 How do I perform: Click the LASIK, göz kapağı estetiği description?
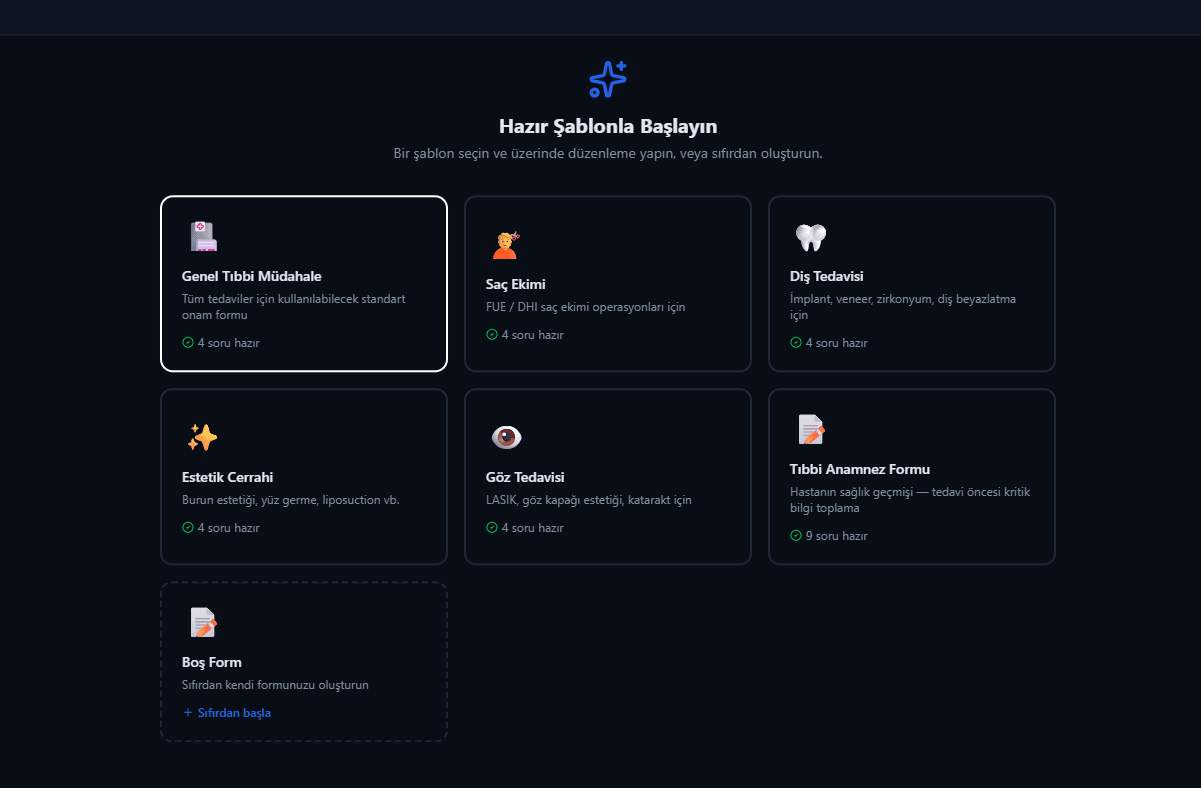pyautogui.click(x=589, y=500)
